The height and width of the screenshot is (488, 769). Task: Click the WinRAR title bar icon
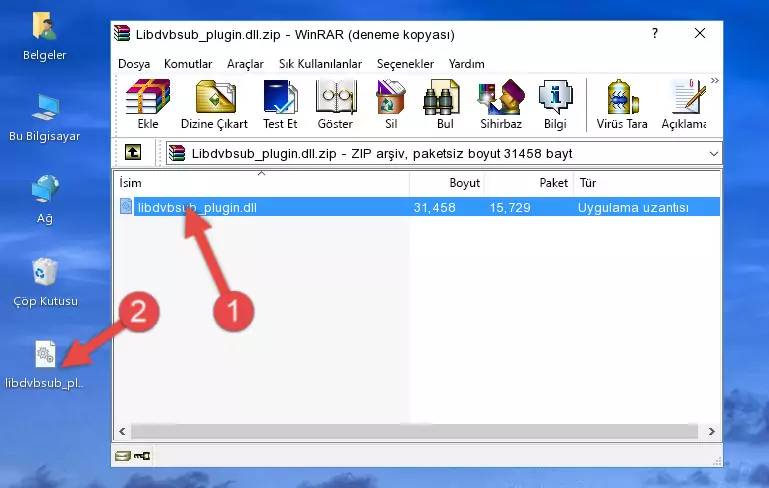click(x=122, y=33)
